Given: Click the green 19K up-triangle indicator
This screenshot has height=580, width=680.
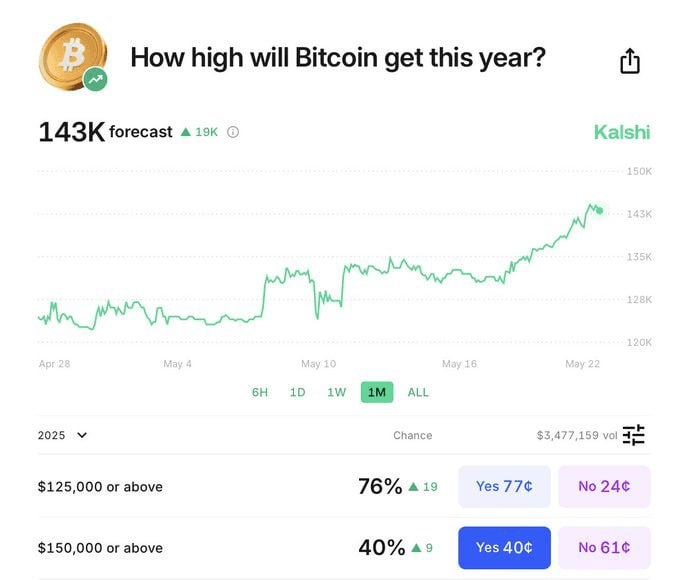Looking at the screenshot, I should click(x=199, y=132).
